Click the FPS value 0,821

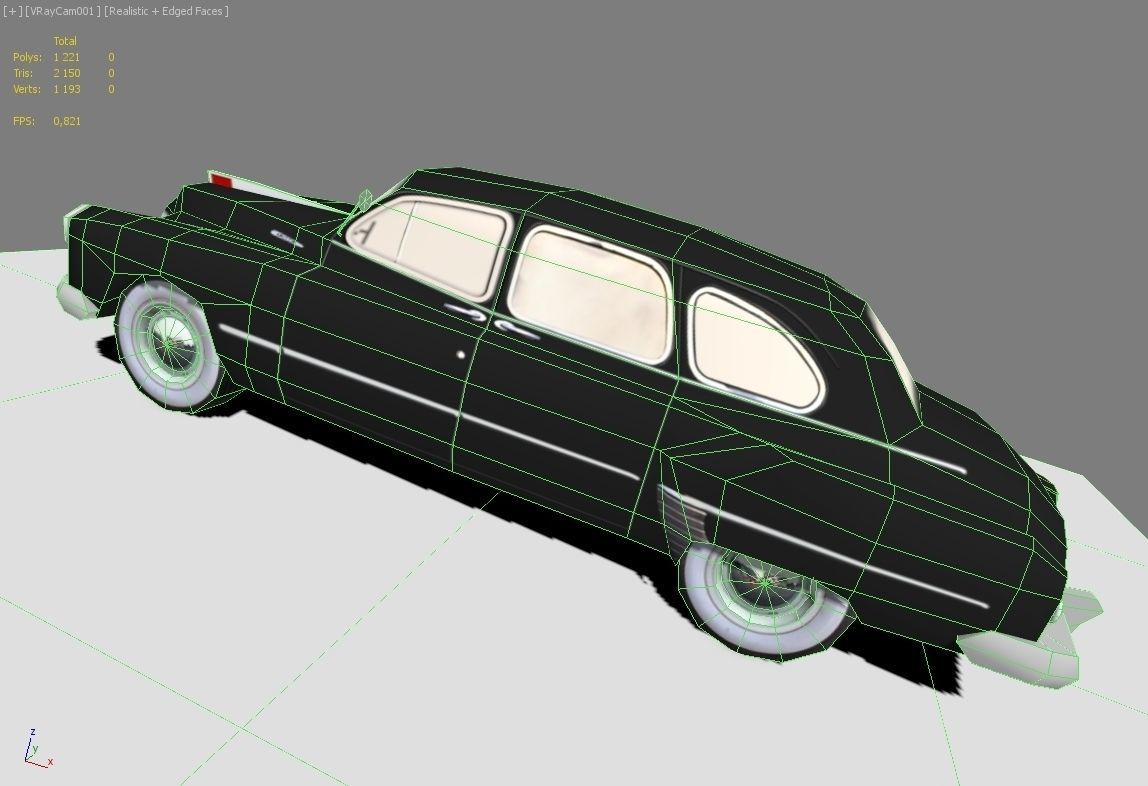pos(67,121)
